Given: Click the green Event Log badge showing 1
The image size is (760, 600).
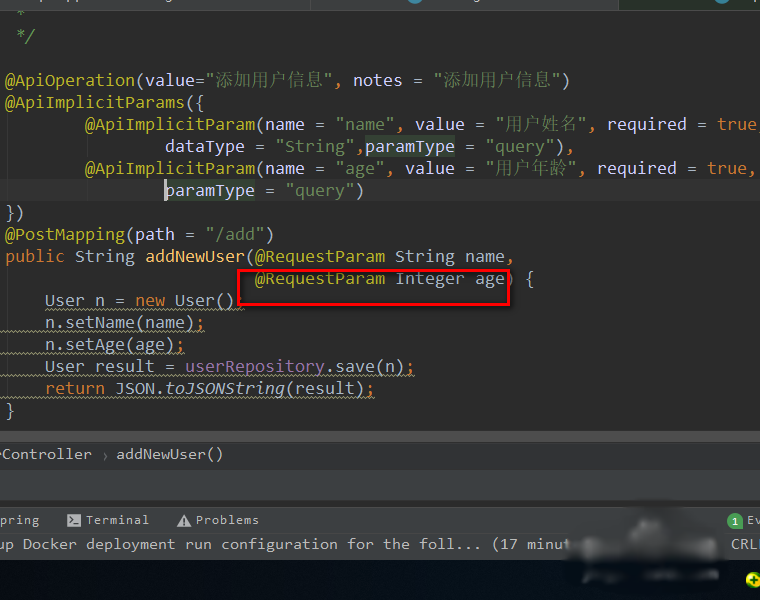Looking at the screenshot, I should point(735,521).
